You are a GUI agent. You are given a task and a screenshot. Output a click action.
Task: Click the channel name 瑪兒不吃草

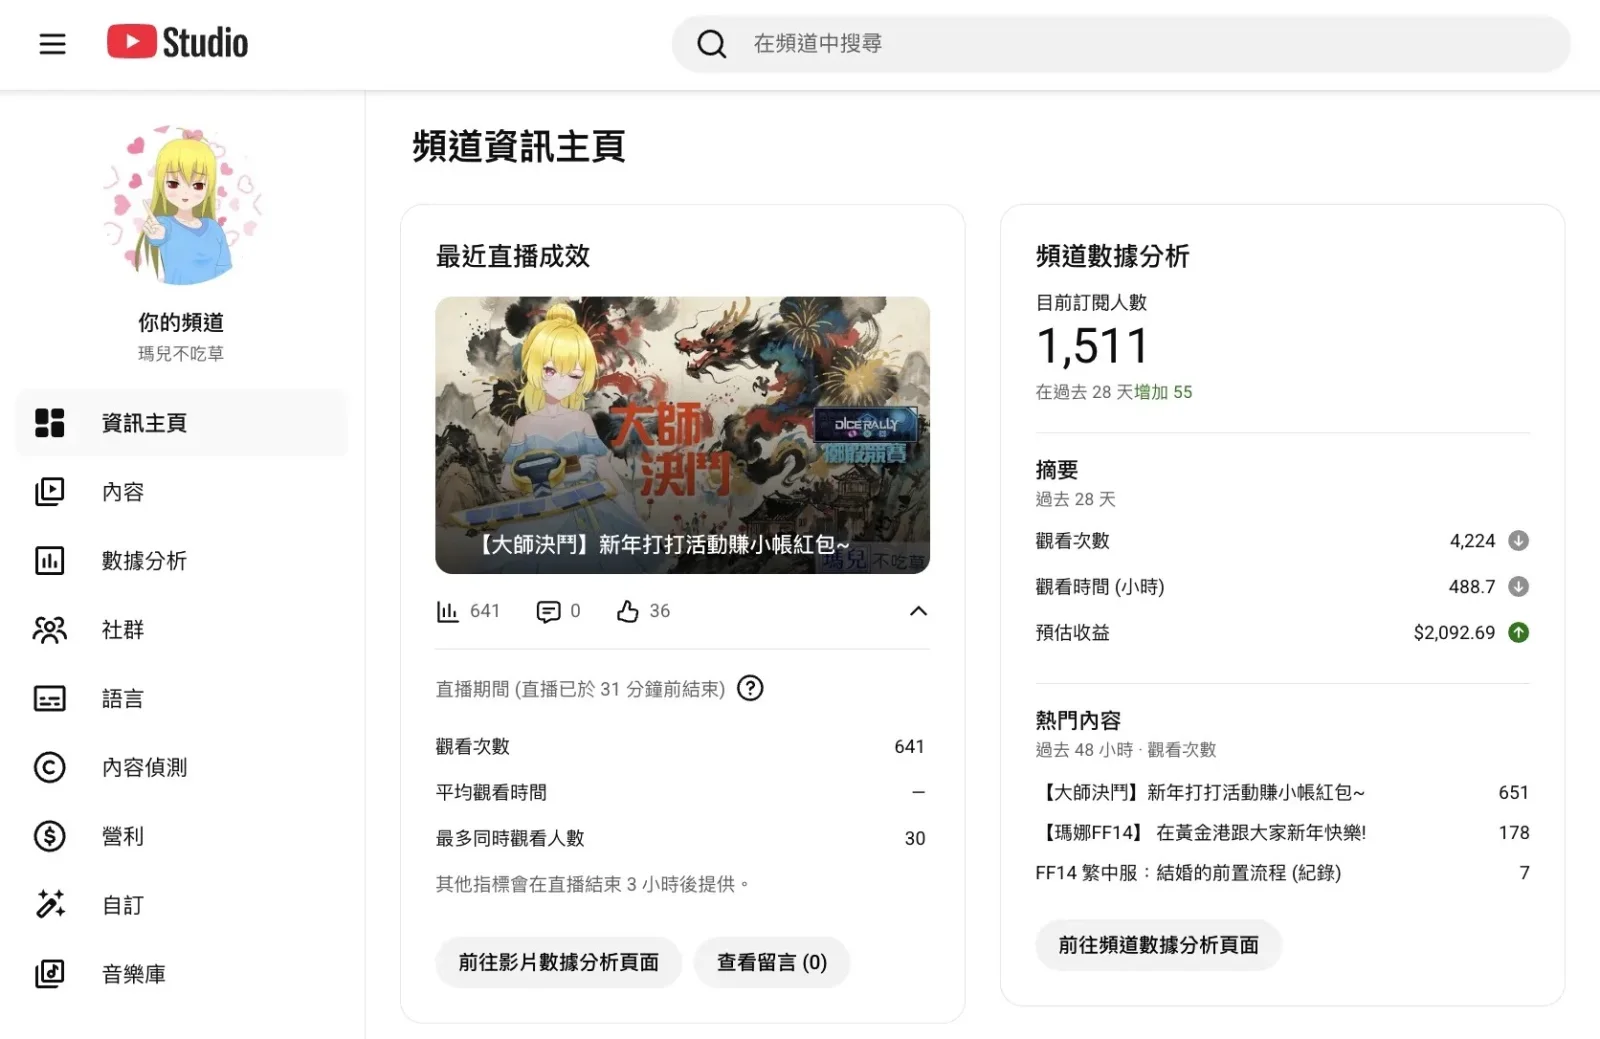point(181,354)
